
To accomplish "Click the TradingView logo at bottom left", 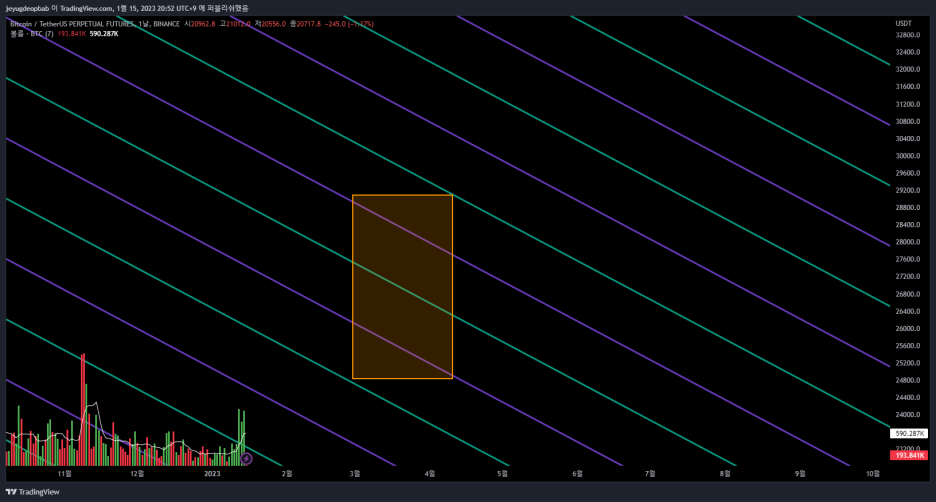I will (33, 492).
